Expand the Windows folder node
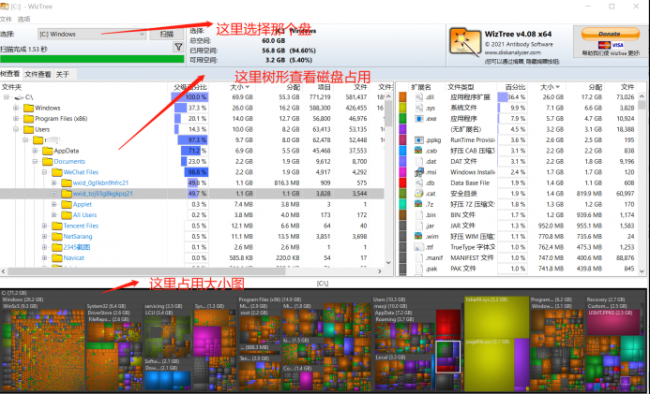The width and height of the screenshot is (650, 394). (16, 108)
